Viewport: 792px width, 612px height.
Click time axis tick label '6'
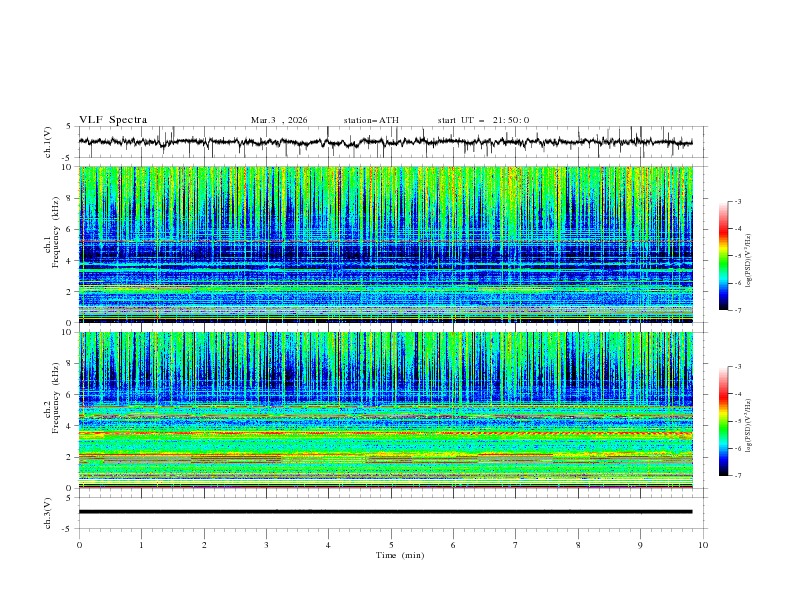point(453,545)
